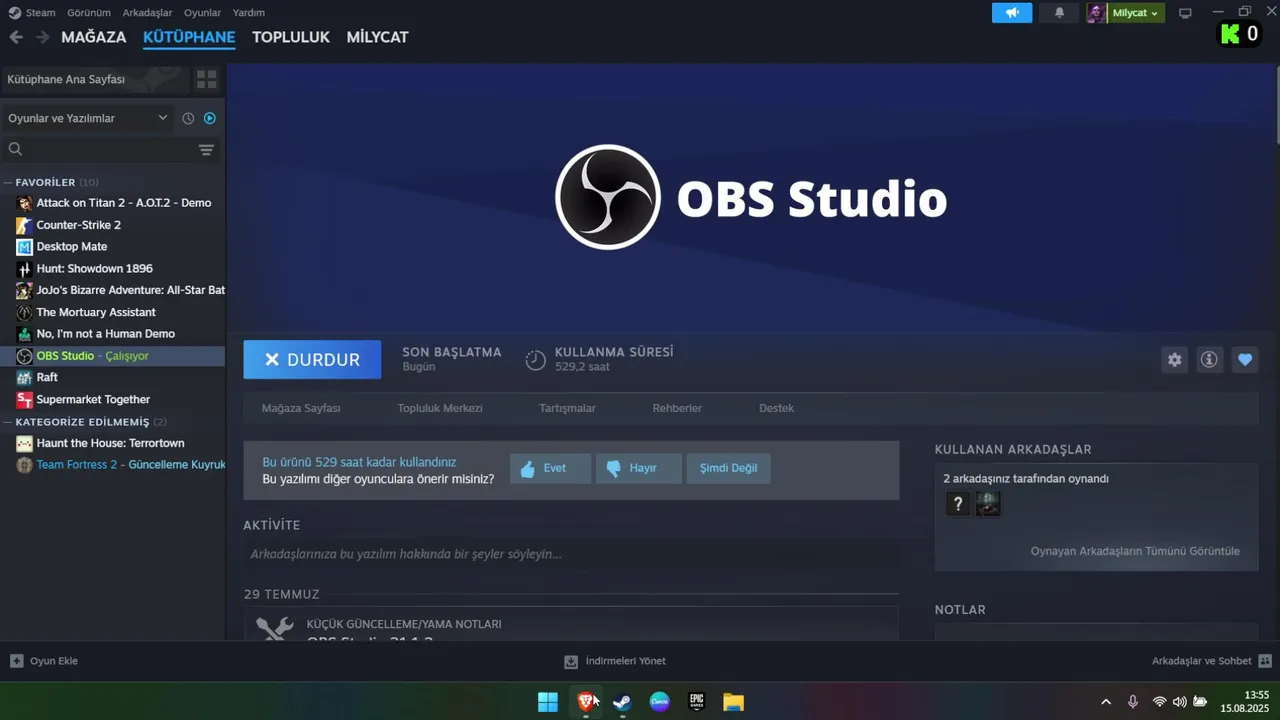Click the second friend avatar thumbnail

tap(988, 504)
